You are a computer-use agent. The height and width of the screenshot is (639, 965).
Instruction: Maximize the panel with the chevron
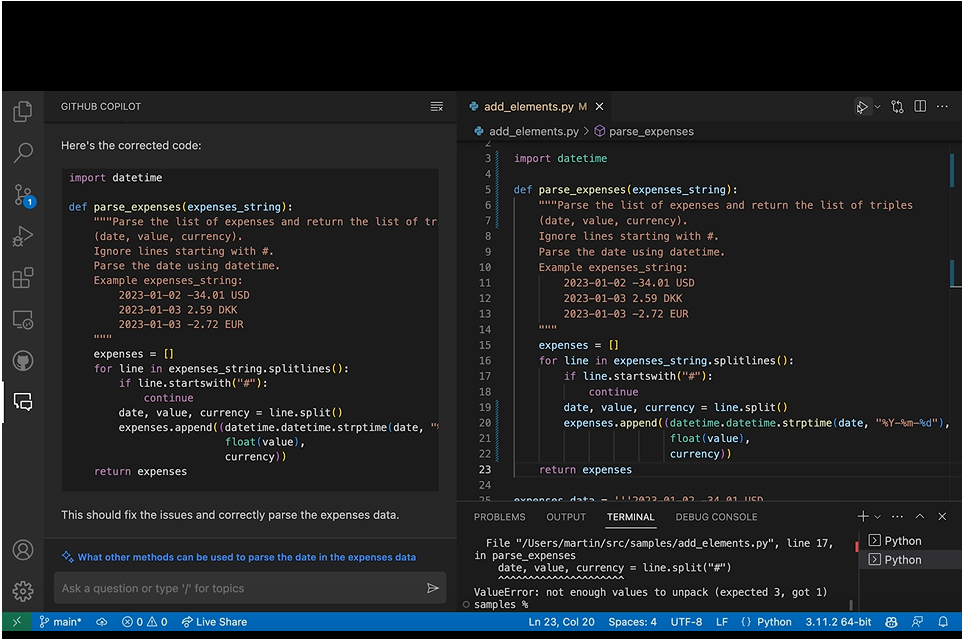point(919,516)
